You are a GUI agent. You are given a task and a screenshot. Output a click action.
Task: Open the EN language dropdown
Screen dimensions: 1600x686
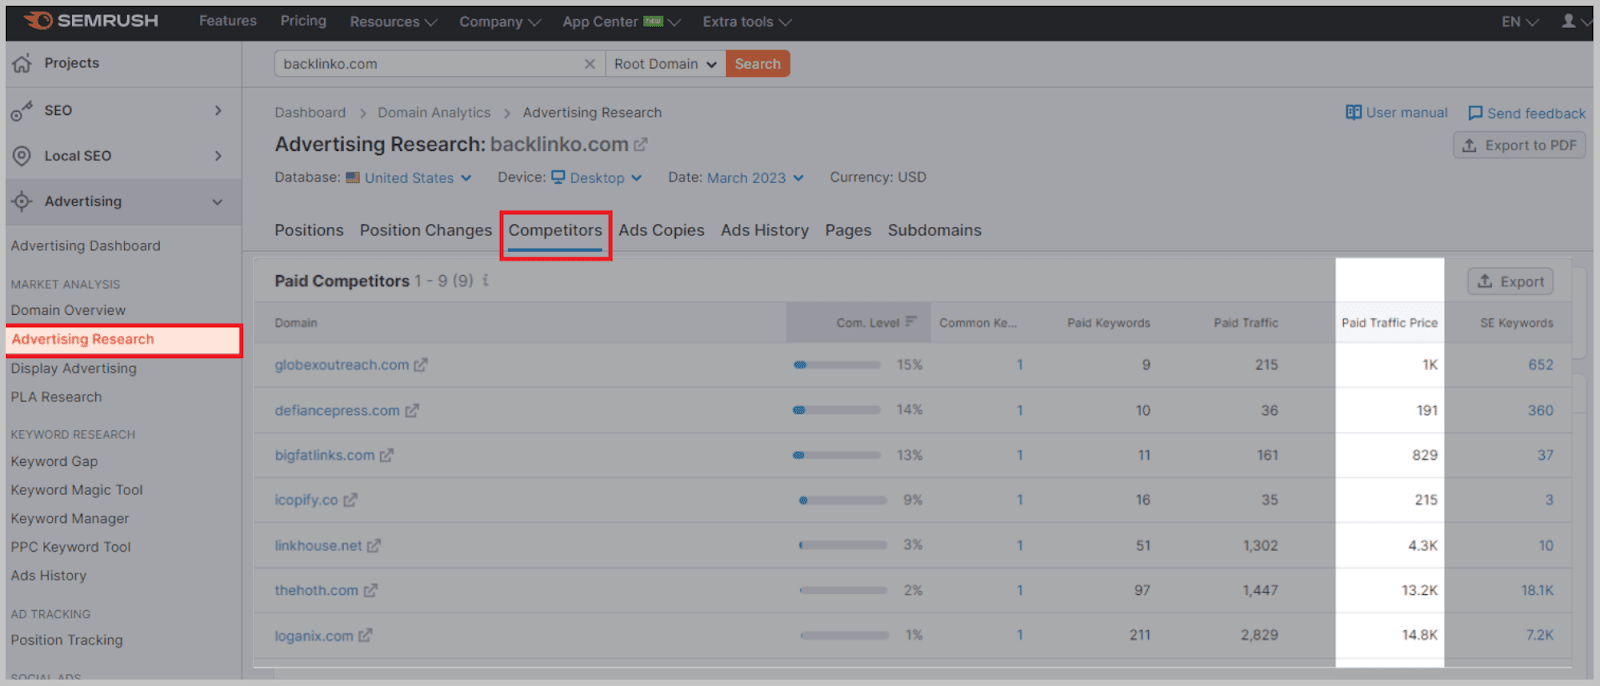pos(1520,22)
